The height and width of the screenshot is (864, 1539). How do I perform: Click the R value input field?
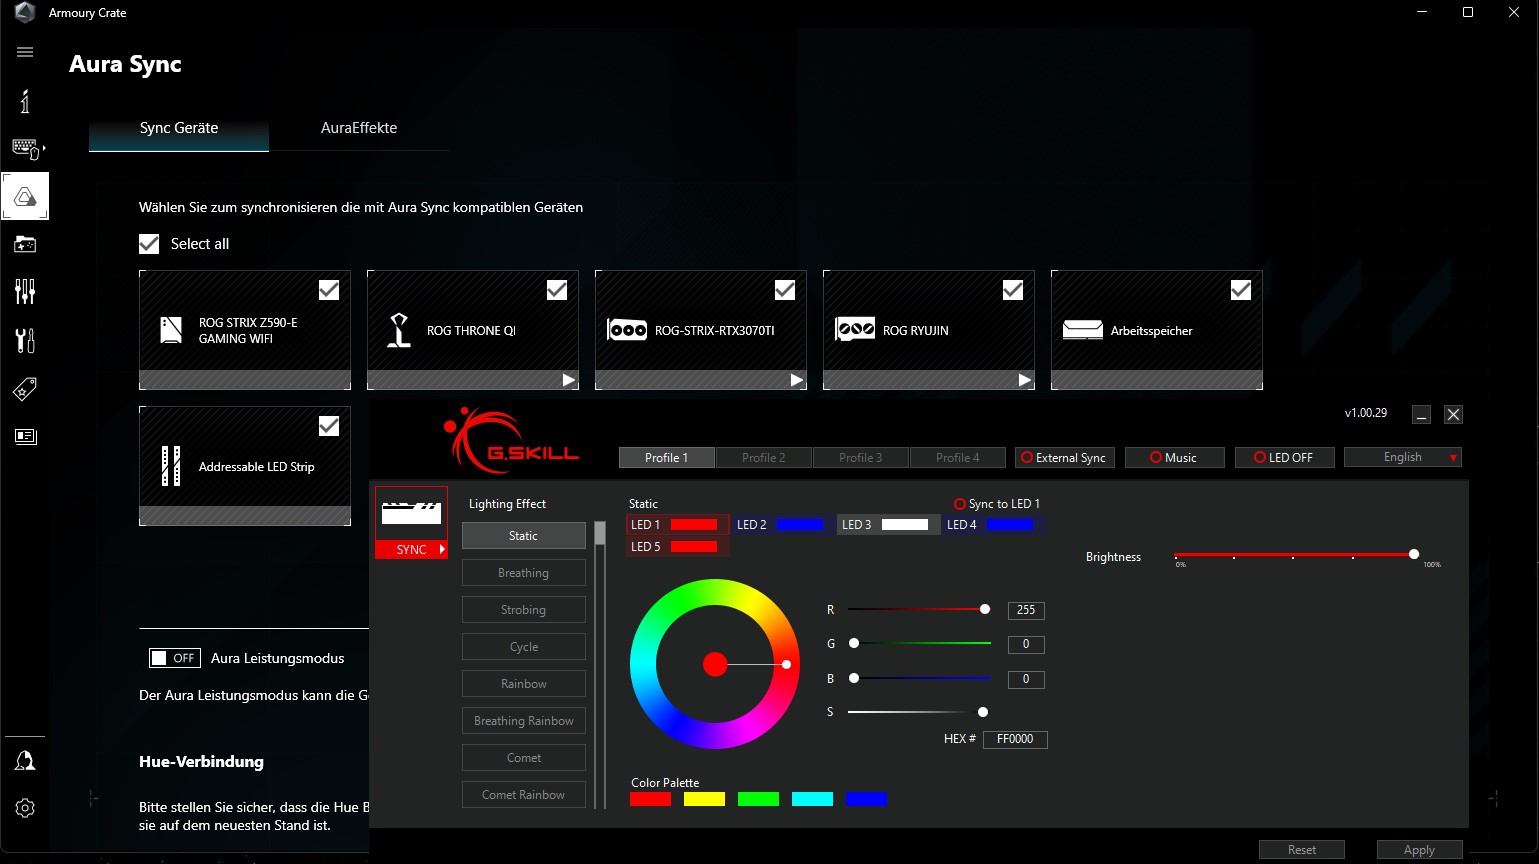point(1026,610)
